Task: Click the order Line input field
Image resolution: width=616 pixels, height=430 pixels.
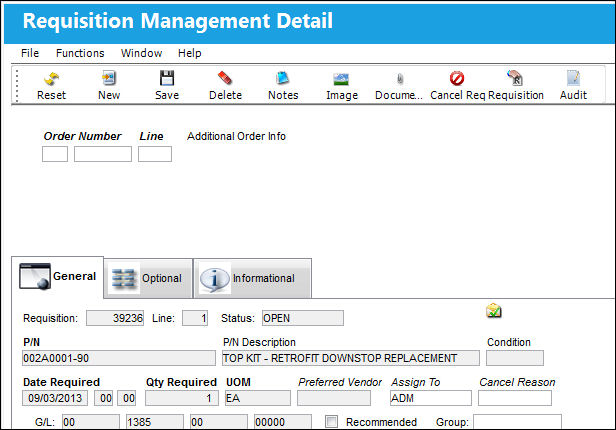Action: (155, 154)
